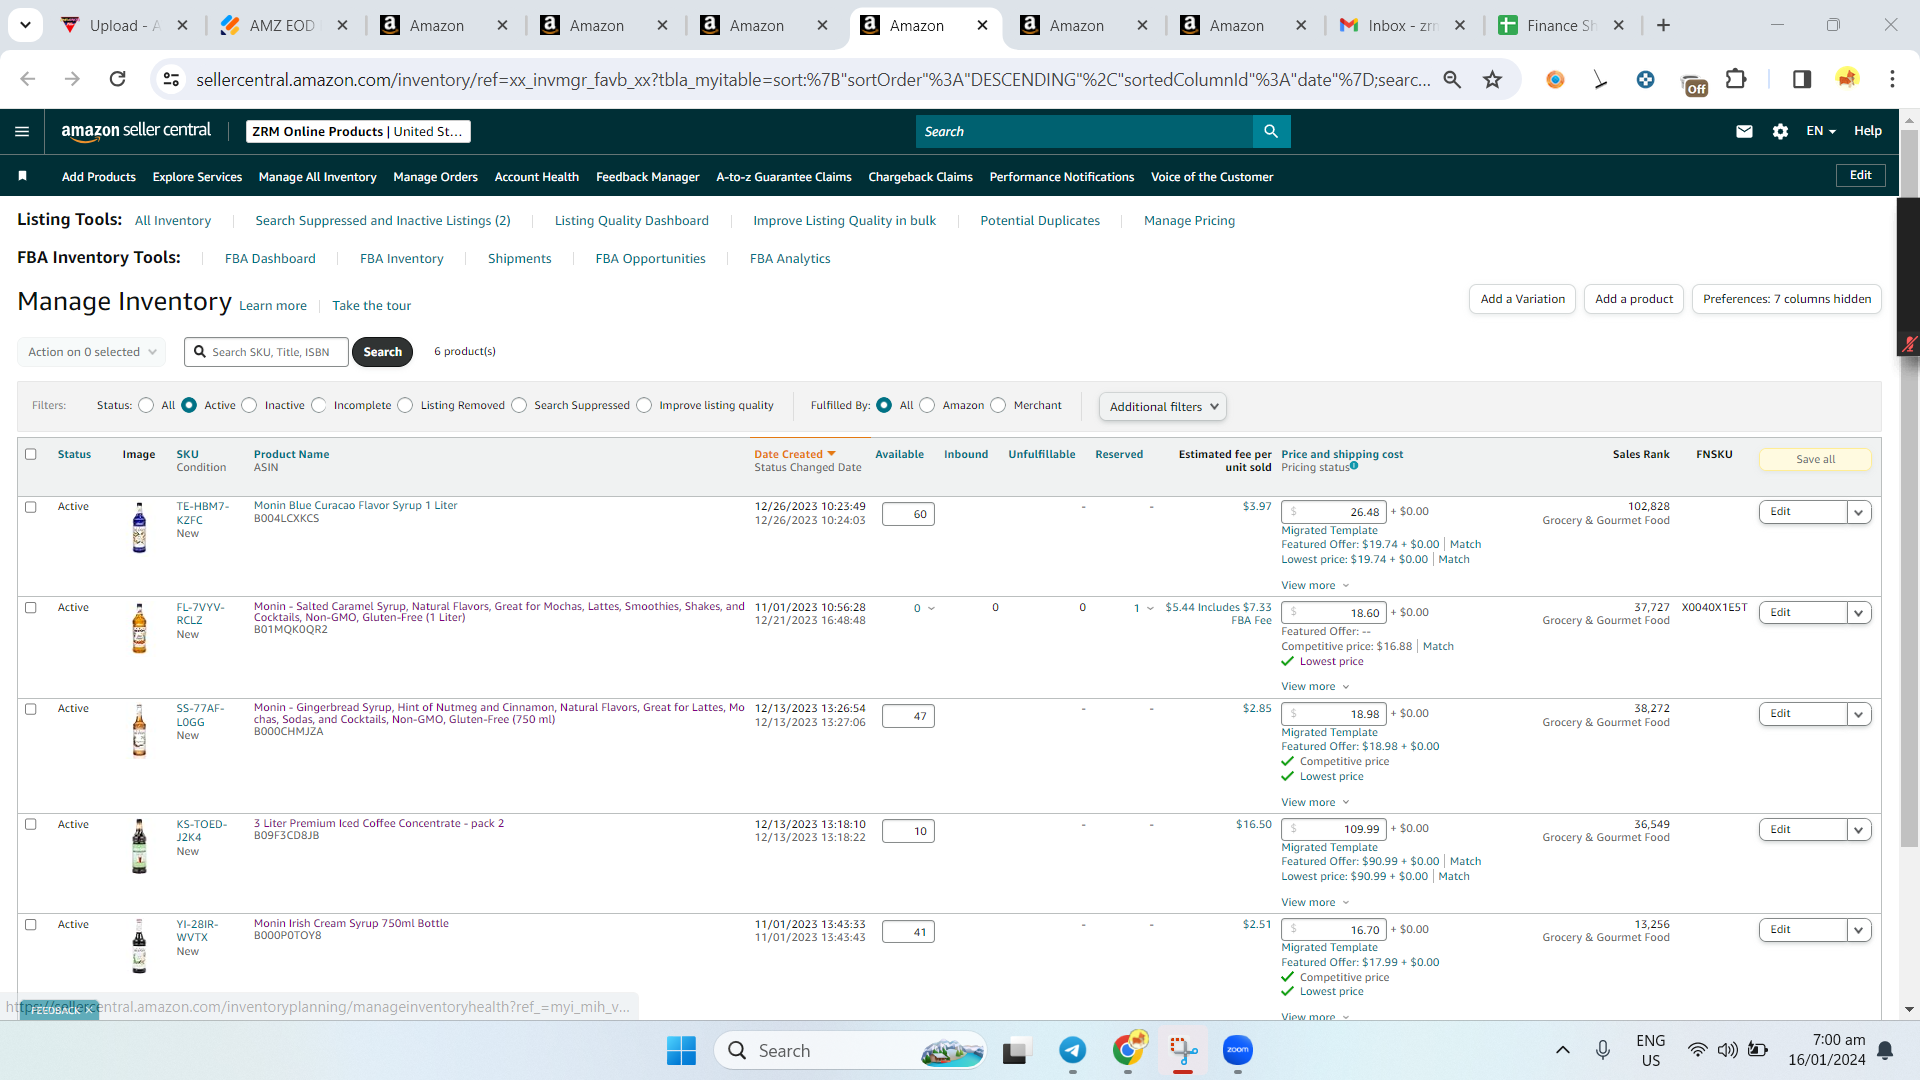Viewport: 1920px width, 1080px height.
Task: Click the pricing status info icon
Action: tap(1354, 465)
